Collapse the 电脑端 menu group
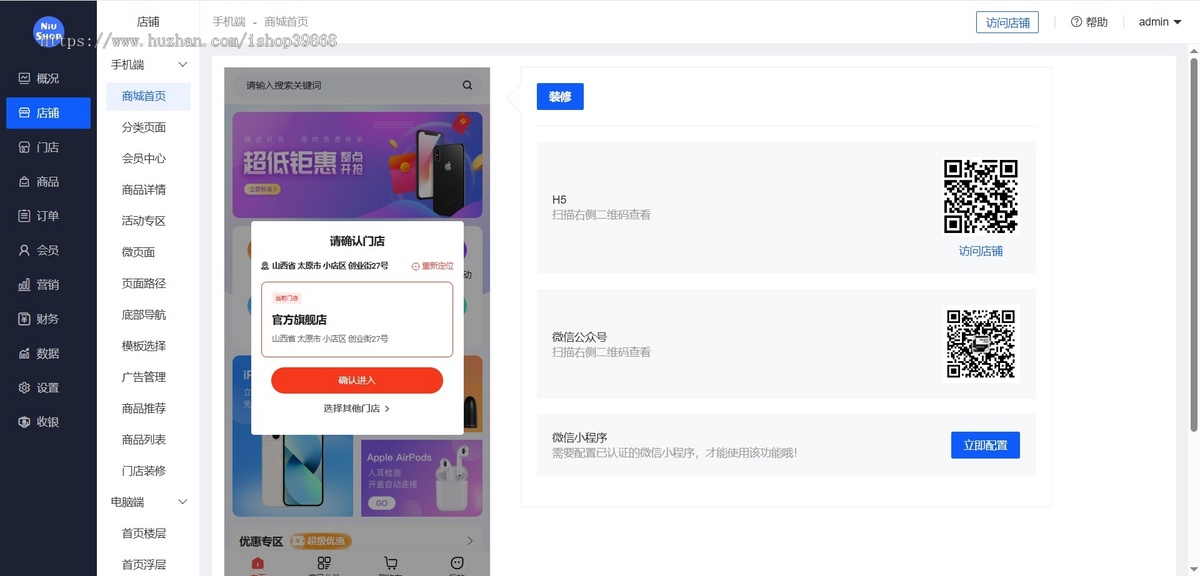 (182, 502)
